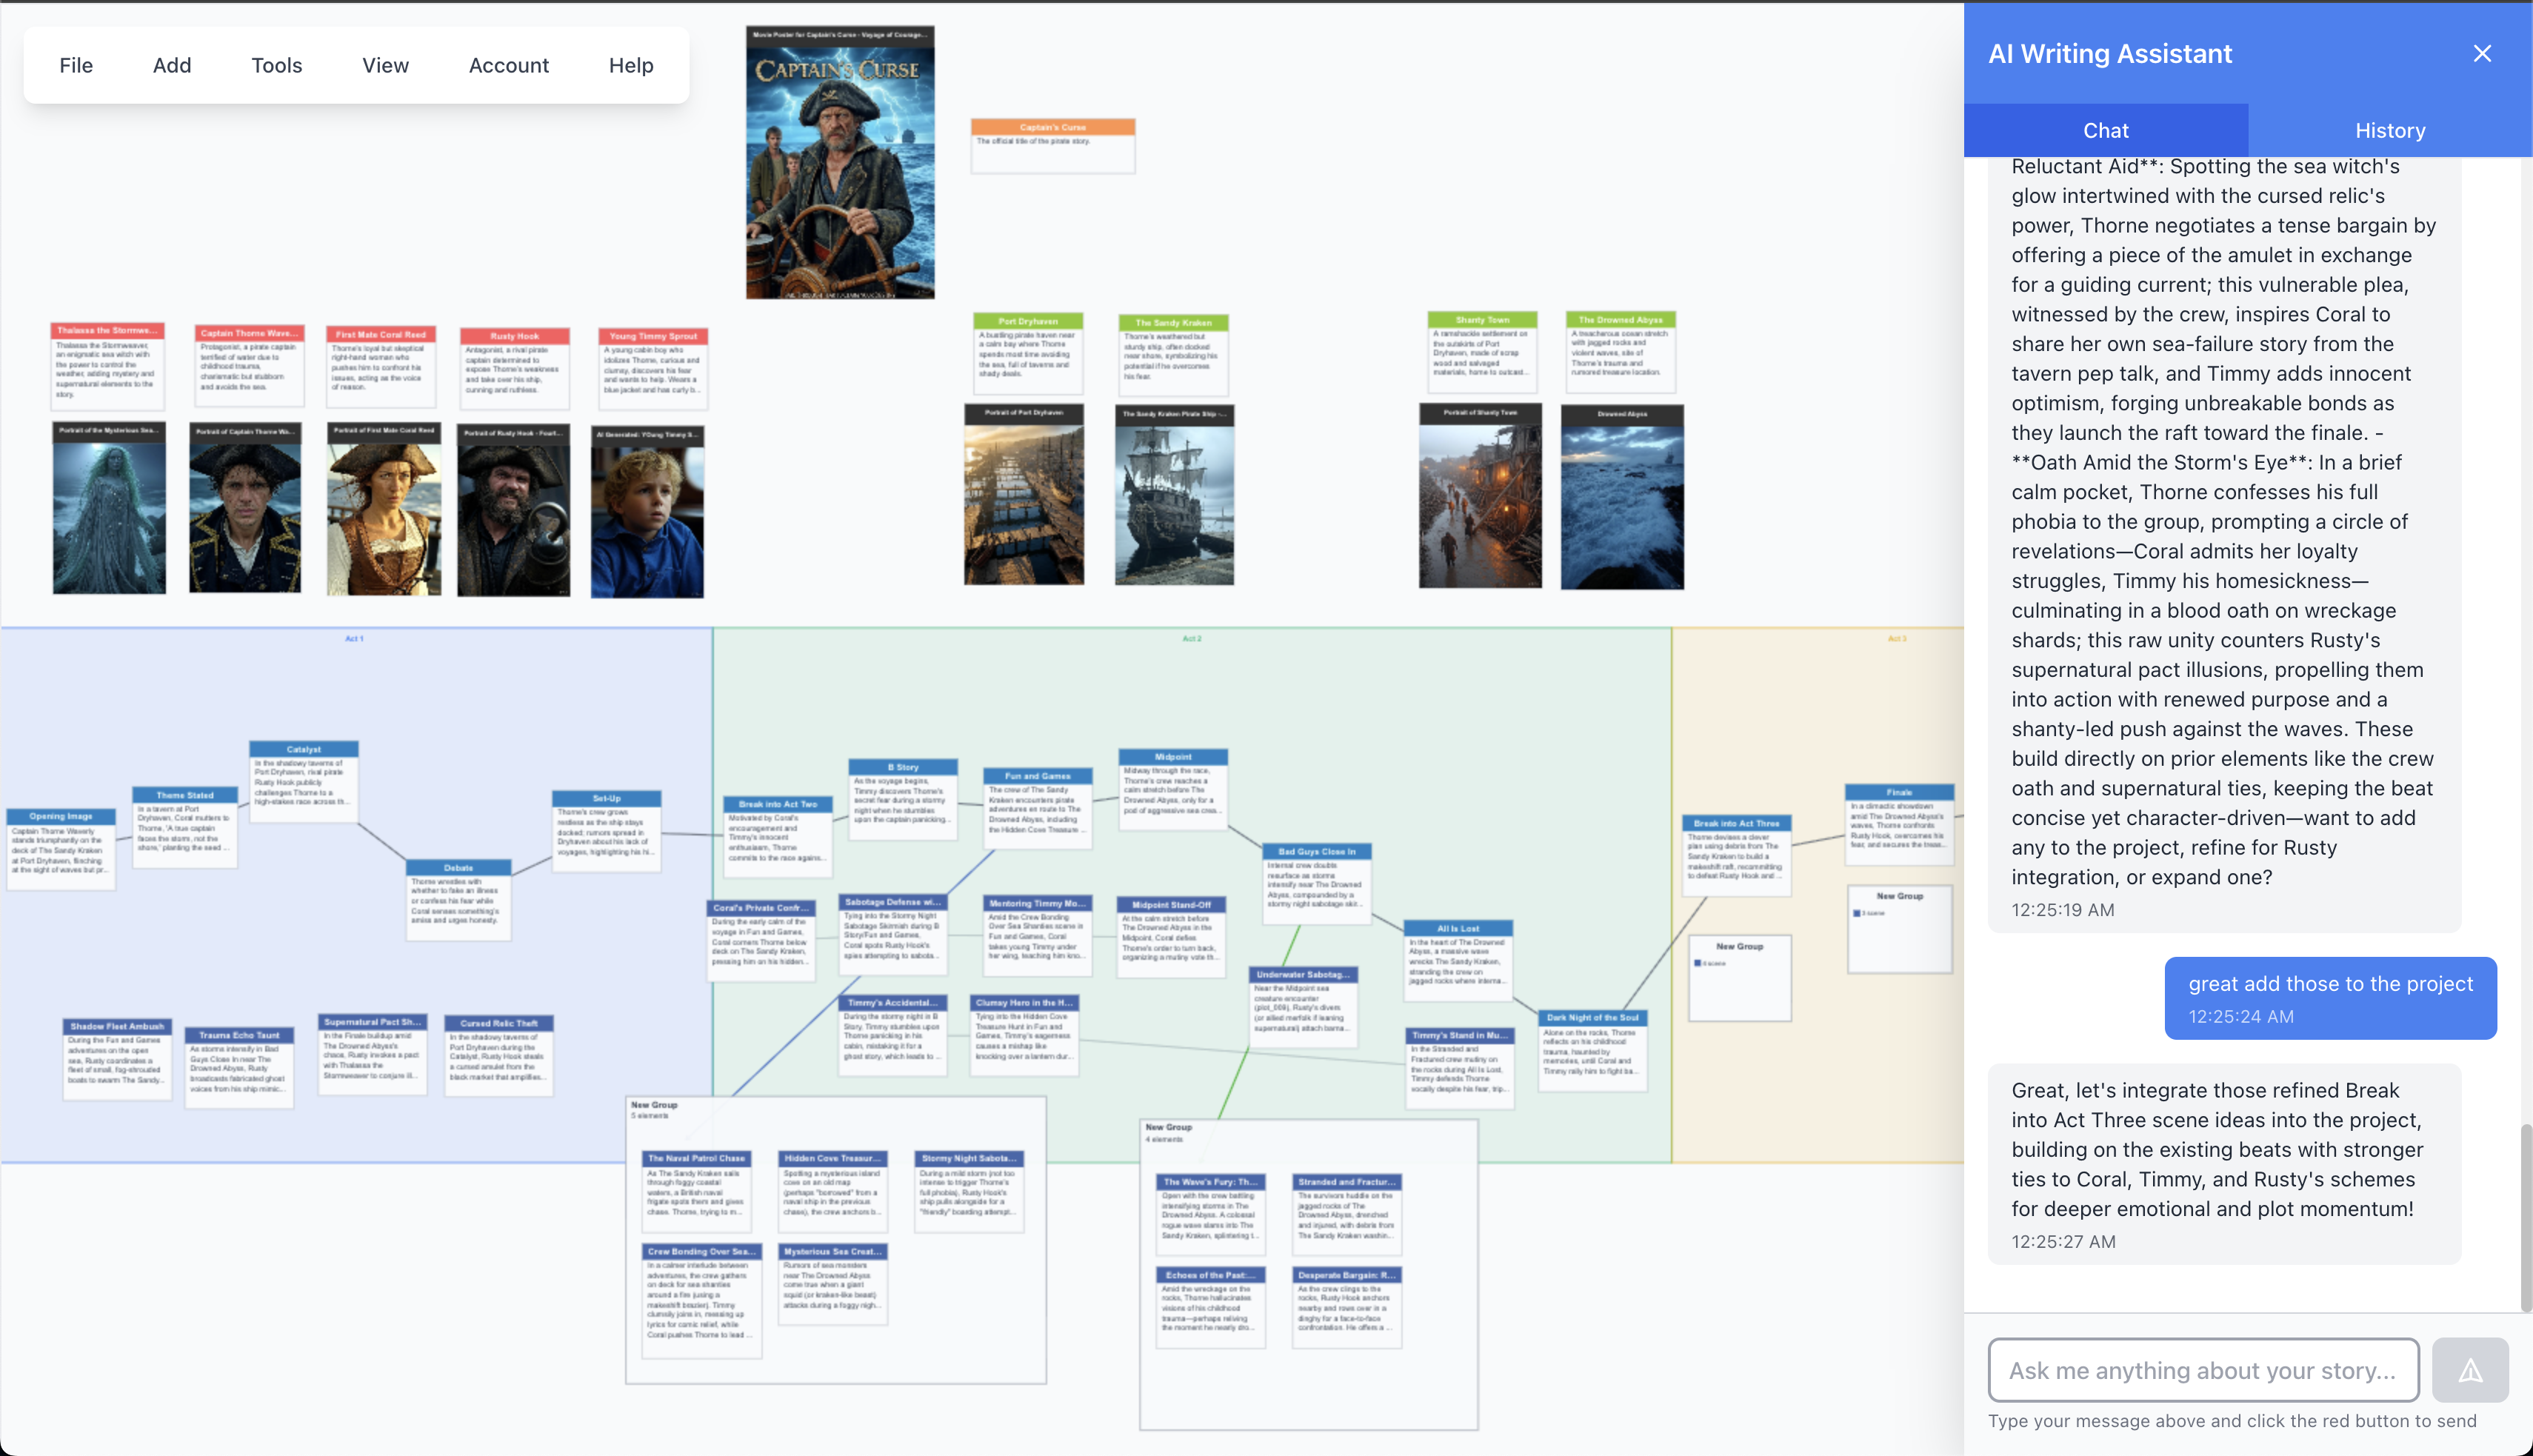The image size is (2533, 1456).
Task: Open the Tools menu
Action: 276,65
